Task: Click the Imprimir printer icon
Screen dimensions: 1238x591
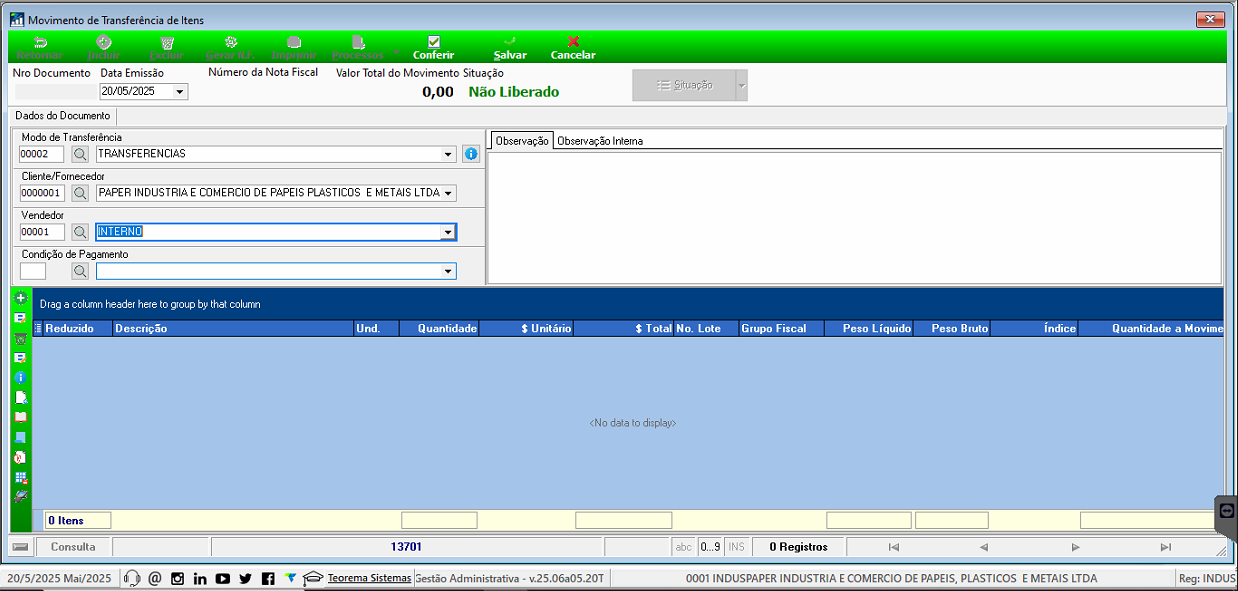Action: point(294,48)
